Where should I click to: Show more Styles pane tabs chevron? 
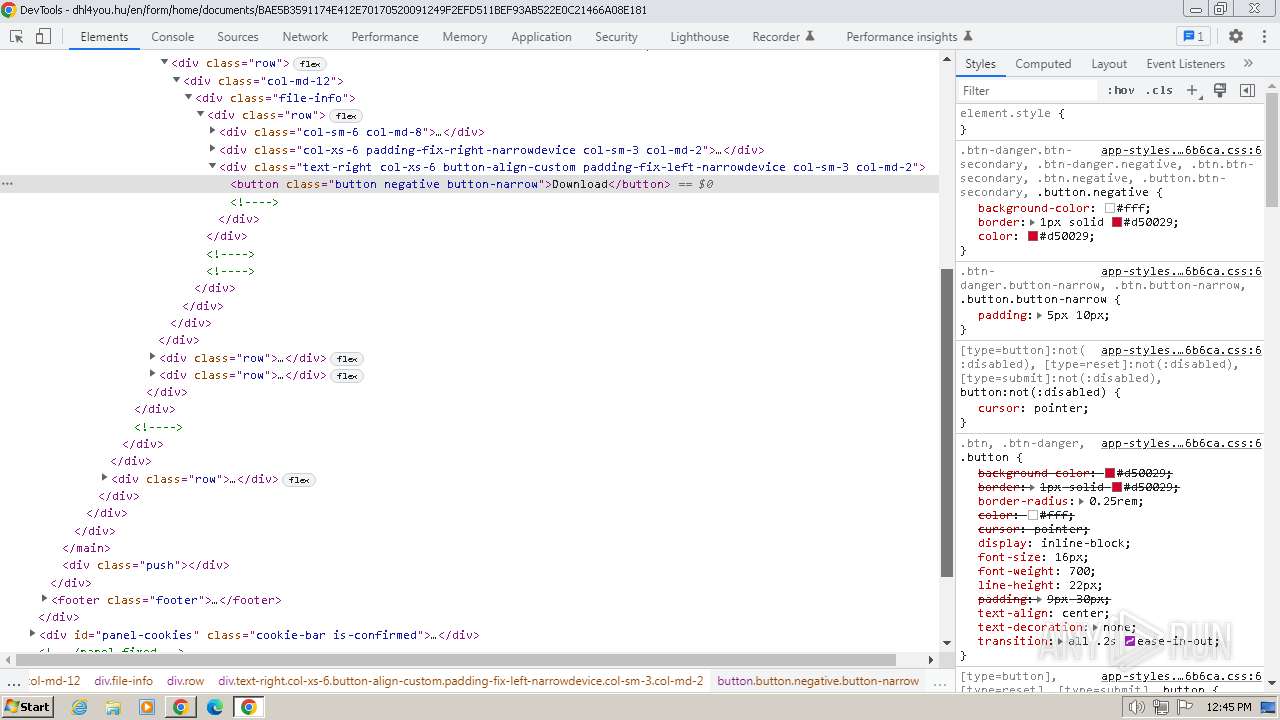coord(1248,63)
